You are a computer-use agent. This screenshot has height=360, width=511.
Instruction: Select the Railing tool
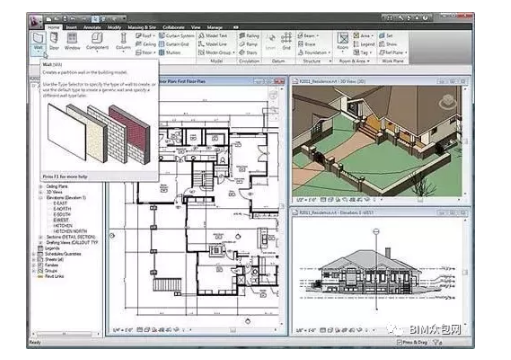(249, 36)
